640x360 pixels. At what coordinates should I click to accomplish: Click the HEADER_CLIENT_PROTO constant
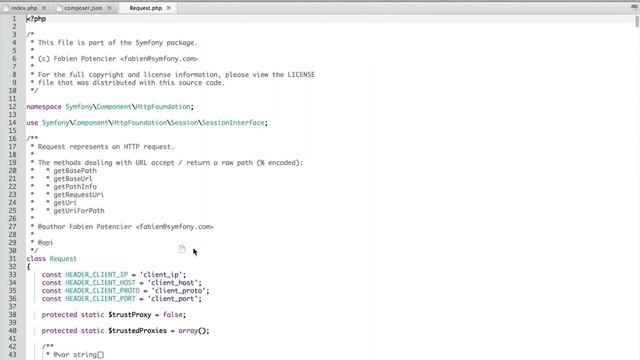click(x=102, y=291)
